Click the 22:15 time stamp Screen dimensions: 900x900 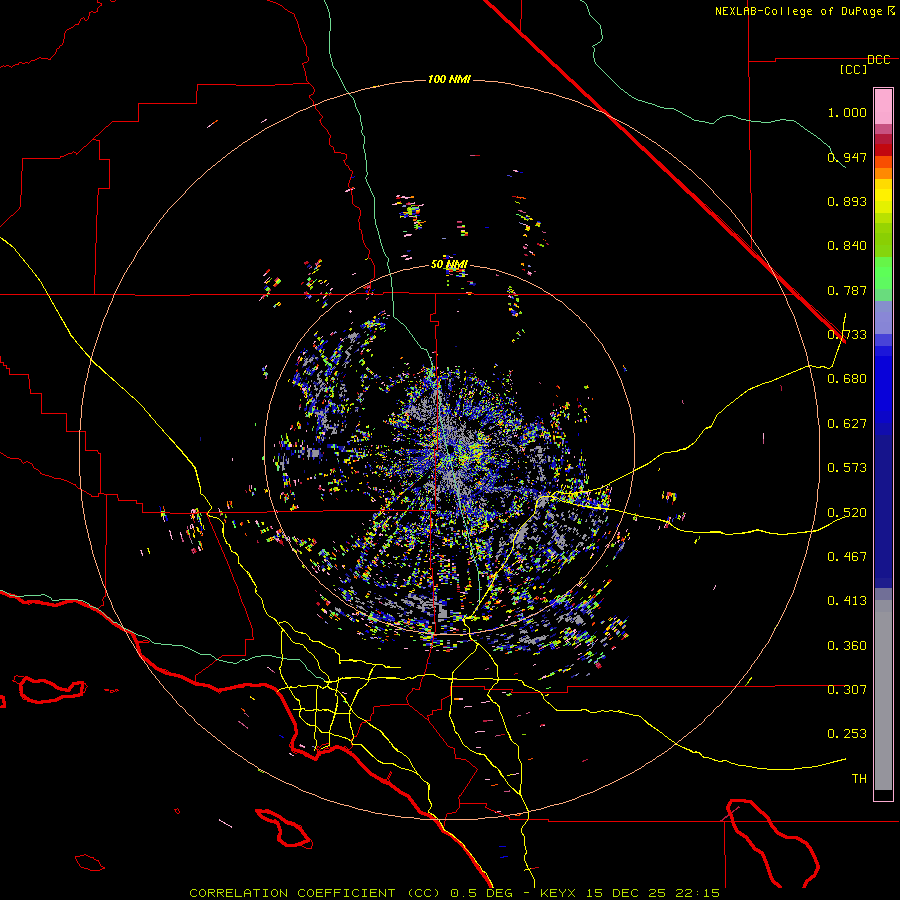697,893
